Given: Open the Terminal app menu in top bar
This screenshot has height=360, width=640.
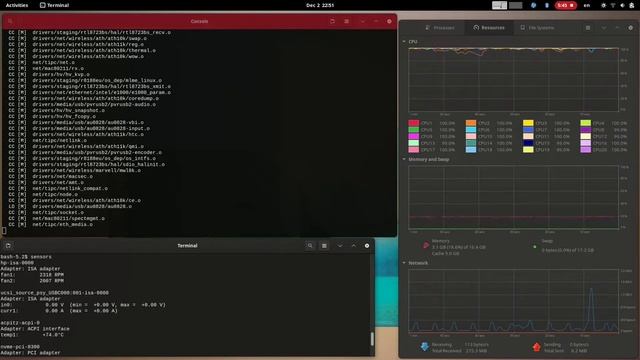Looking at the screenshot, I should click(54, 5).
